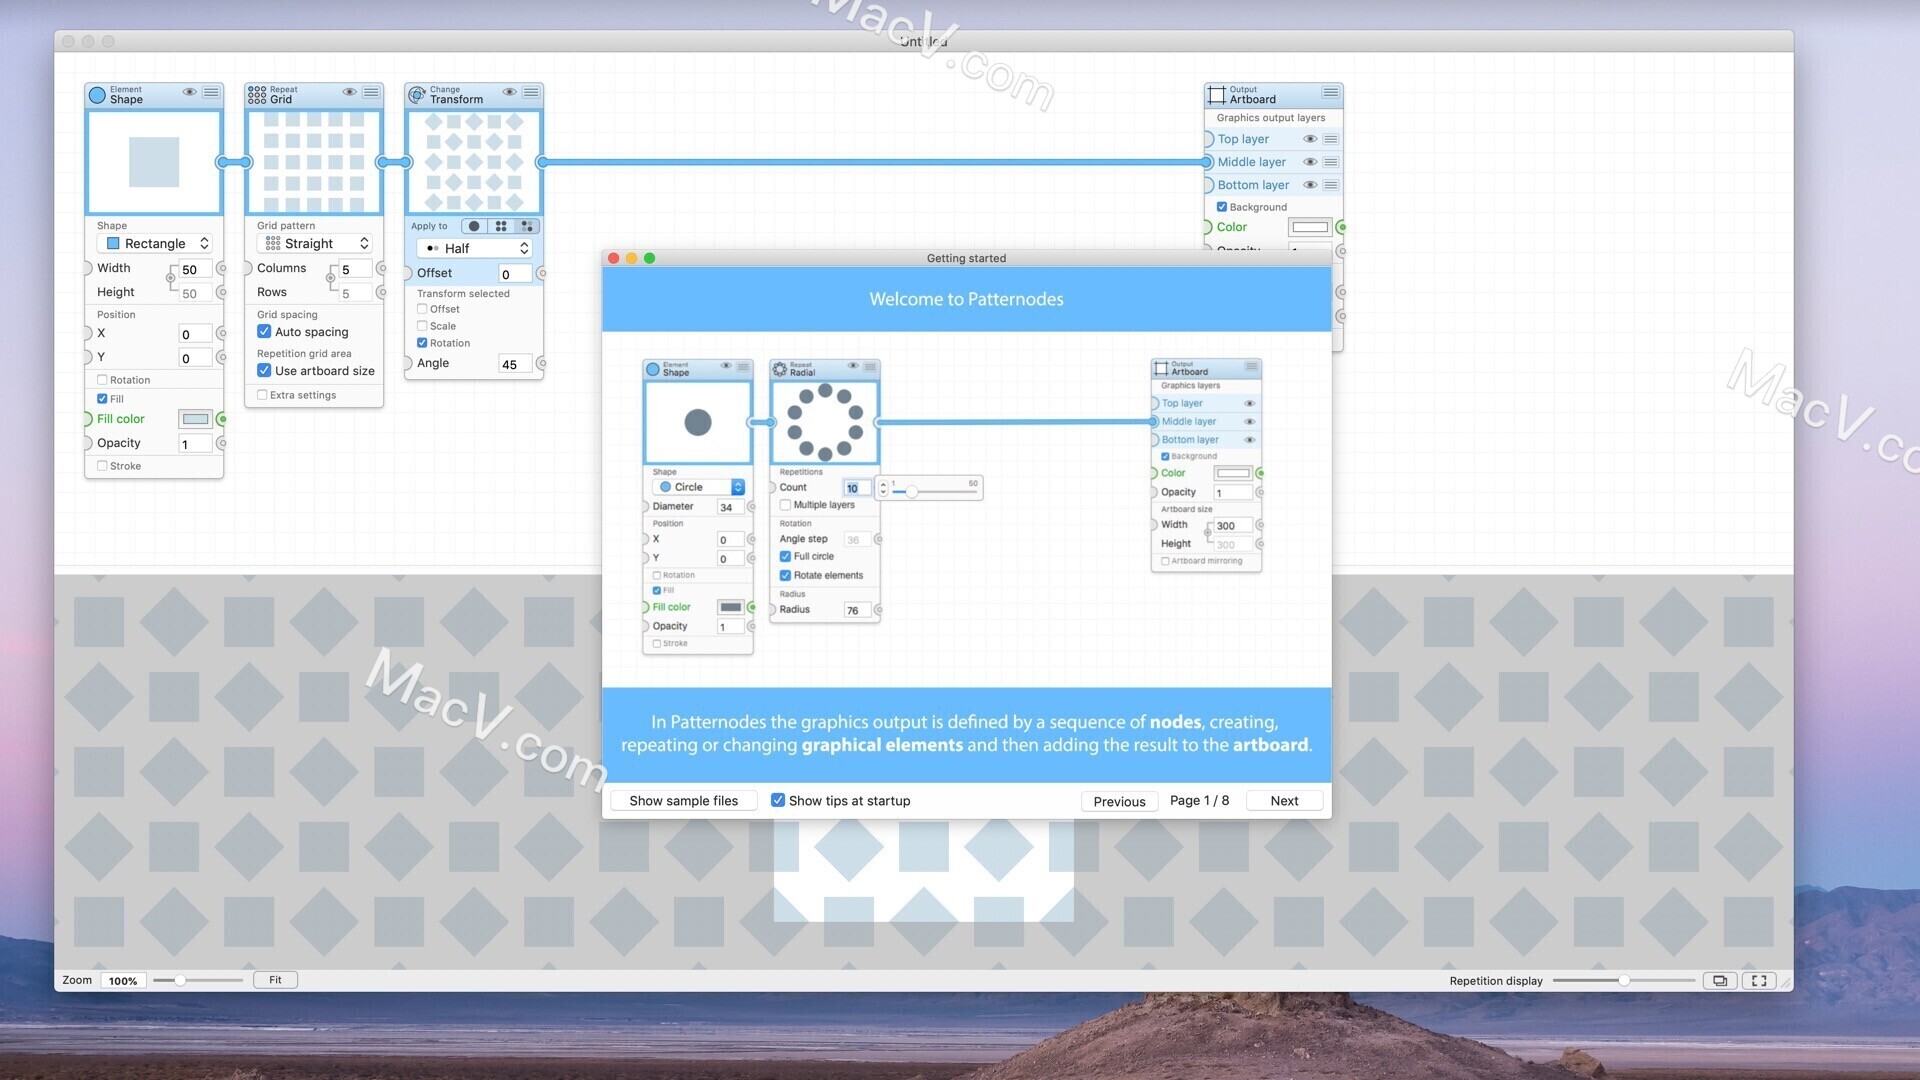Enable Rotation checkbox in Shape node
This screenshot has height=1080, width=1920.
[x=102, y=380]
